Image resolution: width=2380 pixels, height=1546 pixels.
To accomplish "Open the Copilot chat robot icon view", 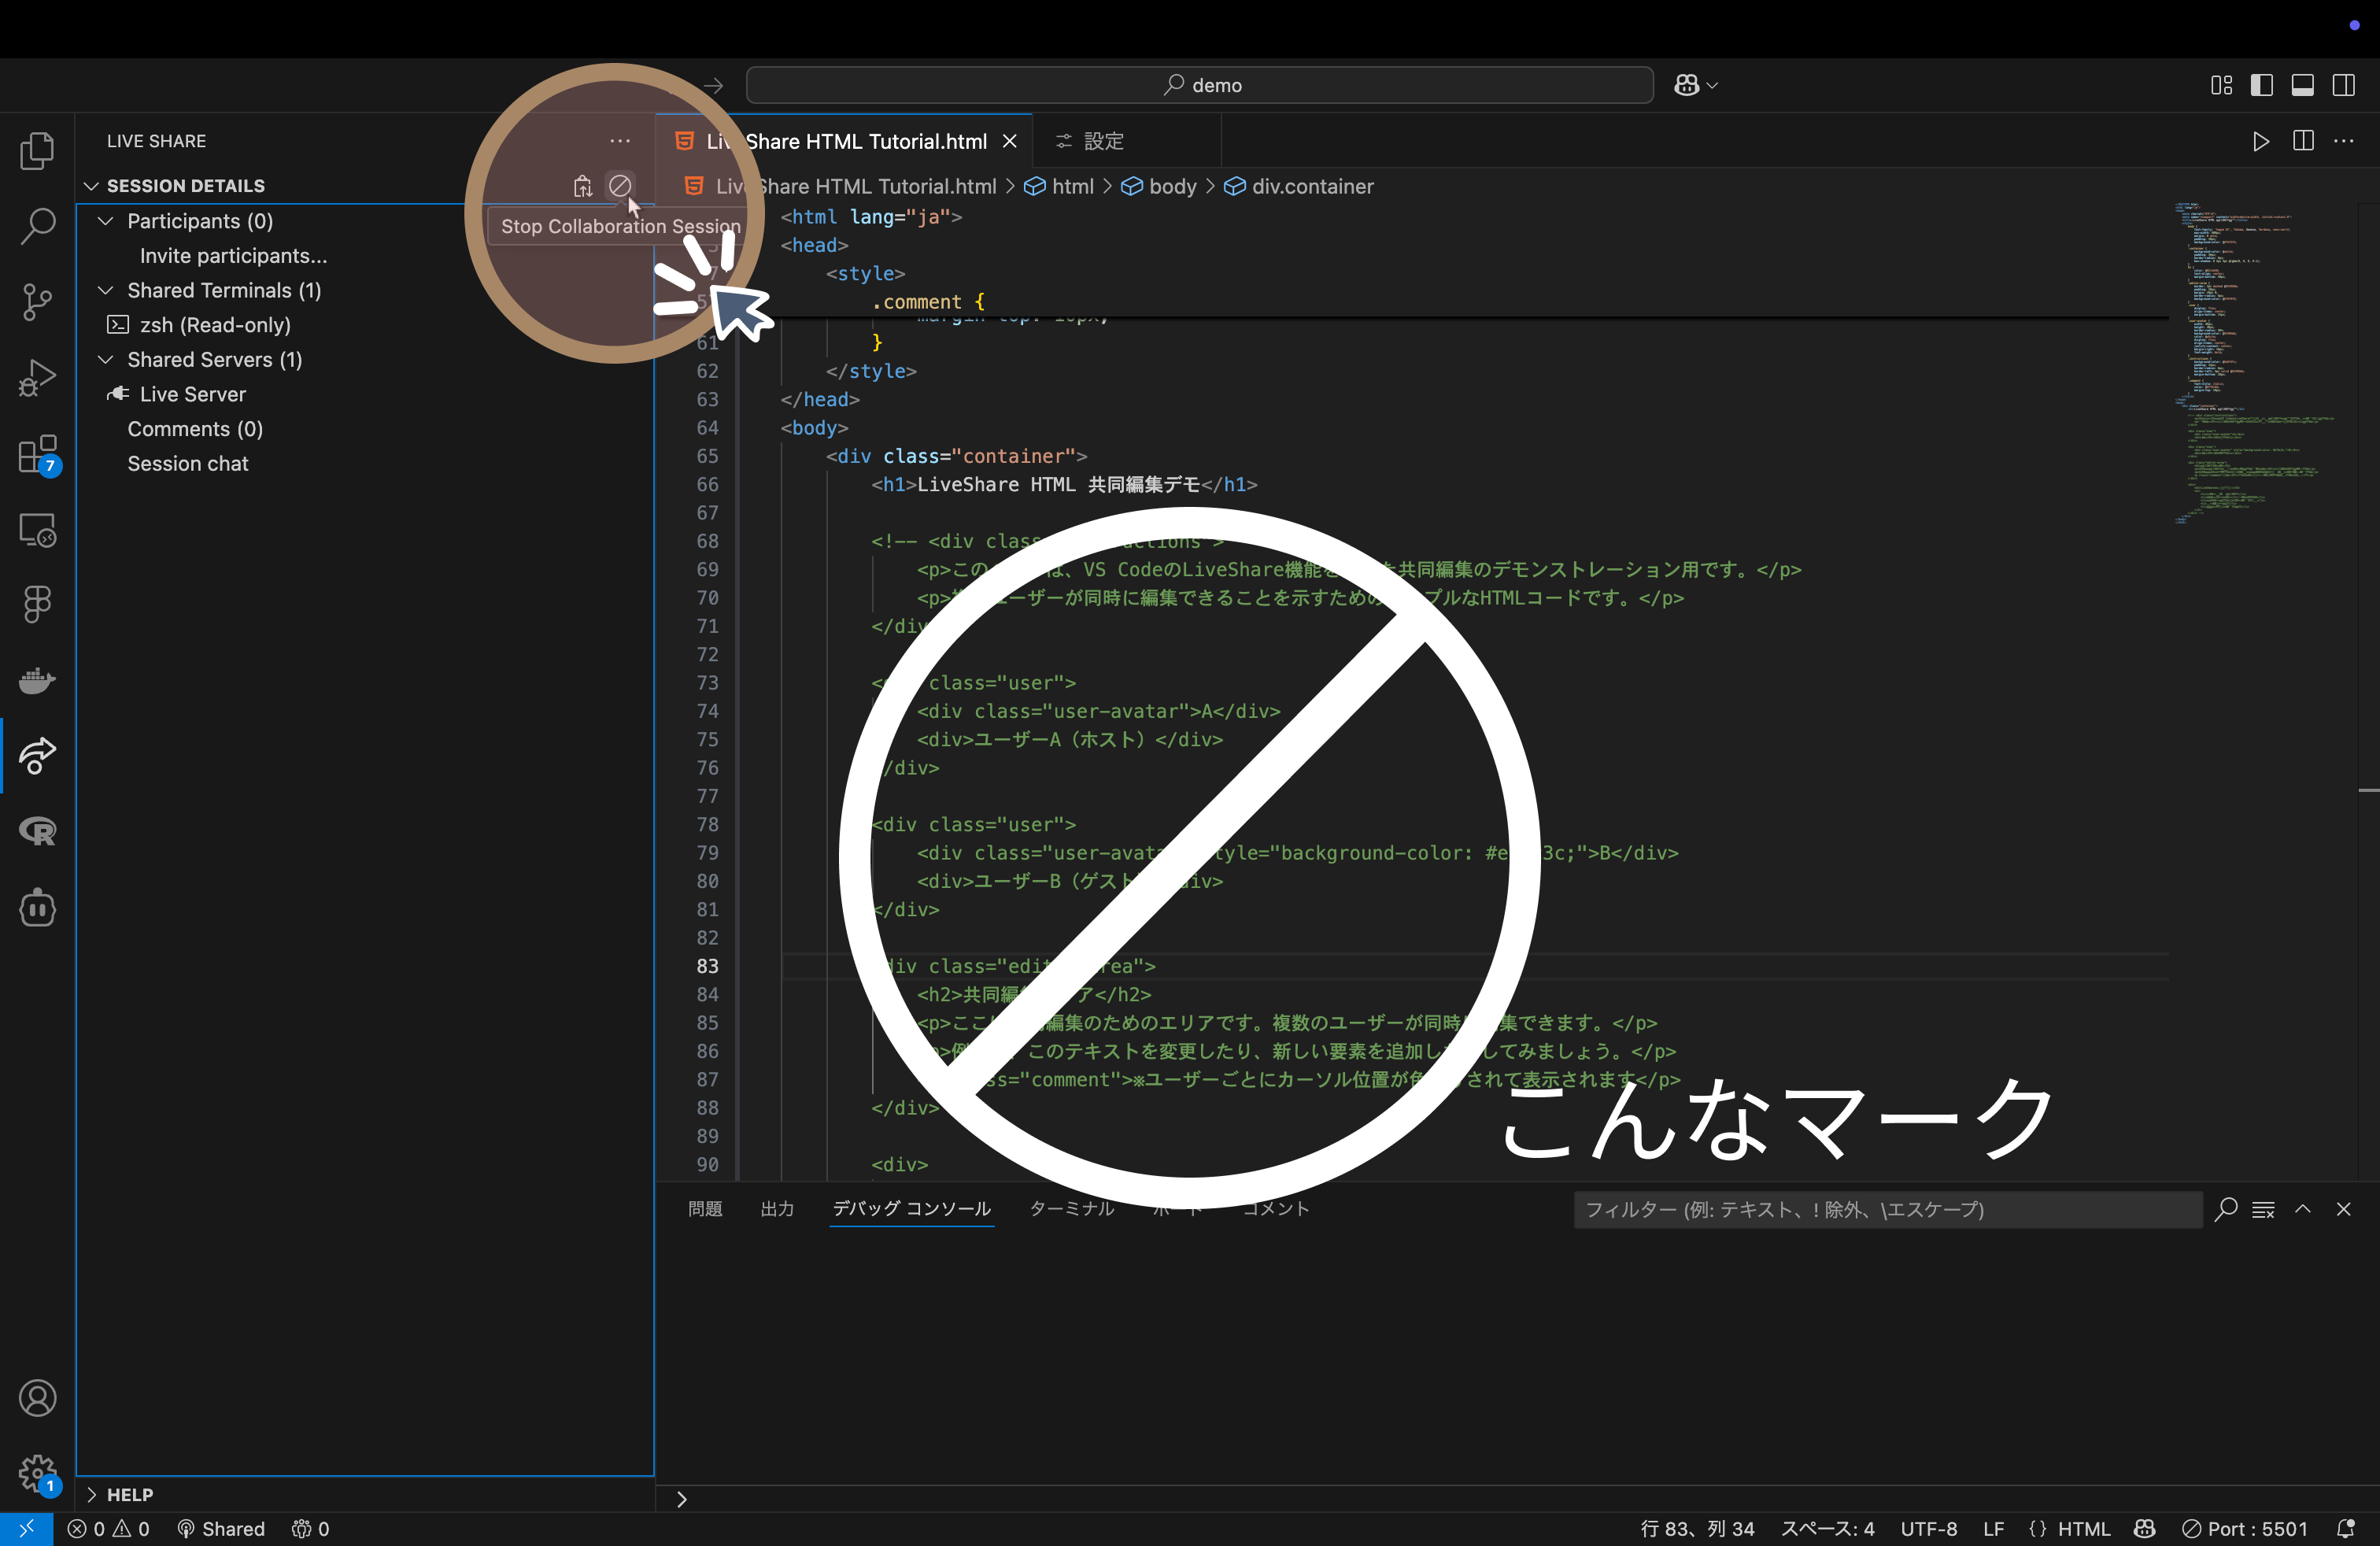I will (37, 907).
